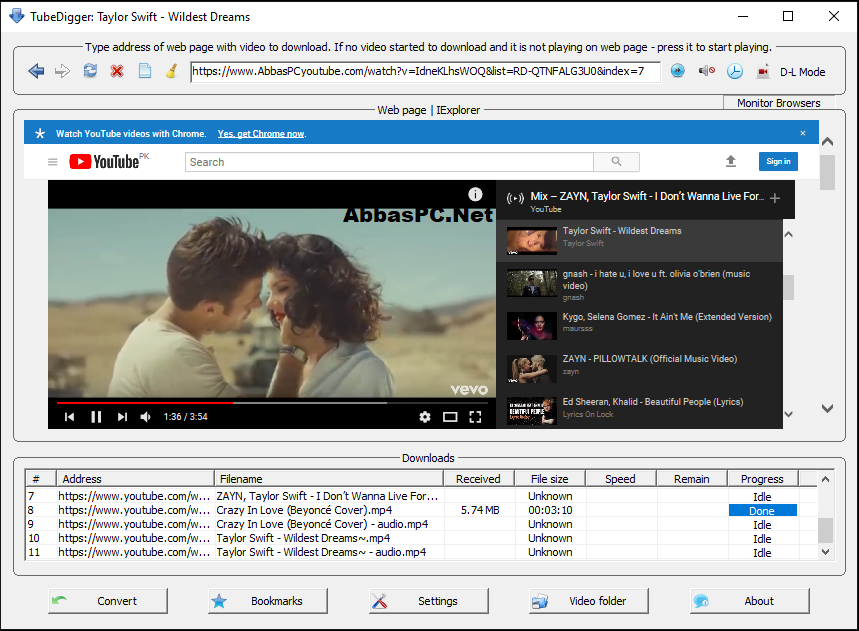Open blank page icon in toolbar

pyautogui.click(x=145, y=71)
